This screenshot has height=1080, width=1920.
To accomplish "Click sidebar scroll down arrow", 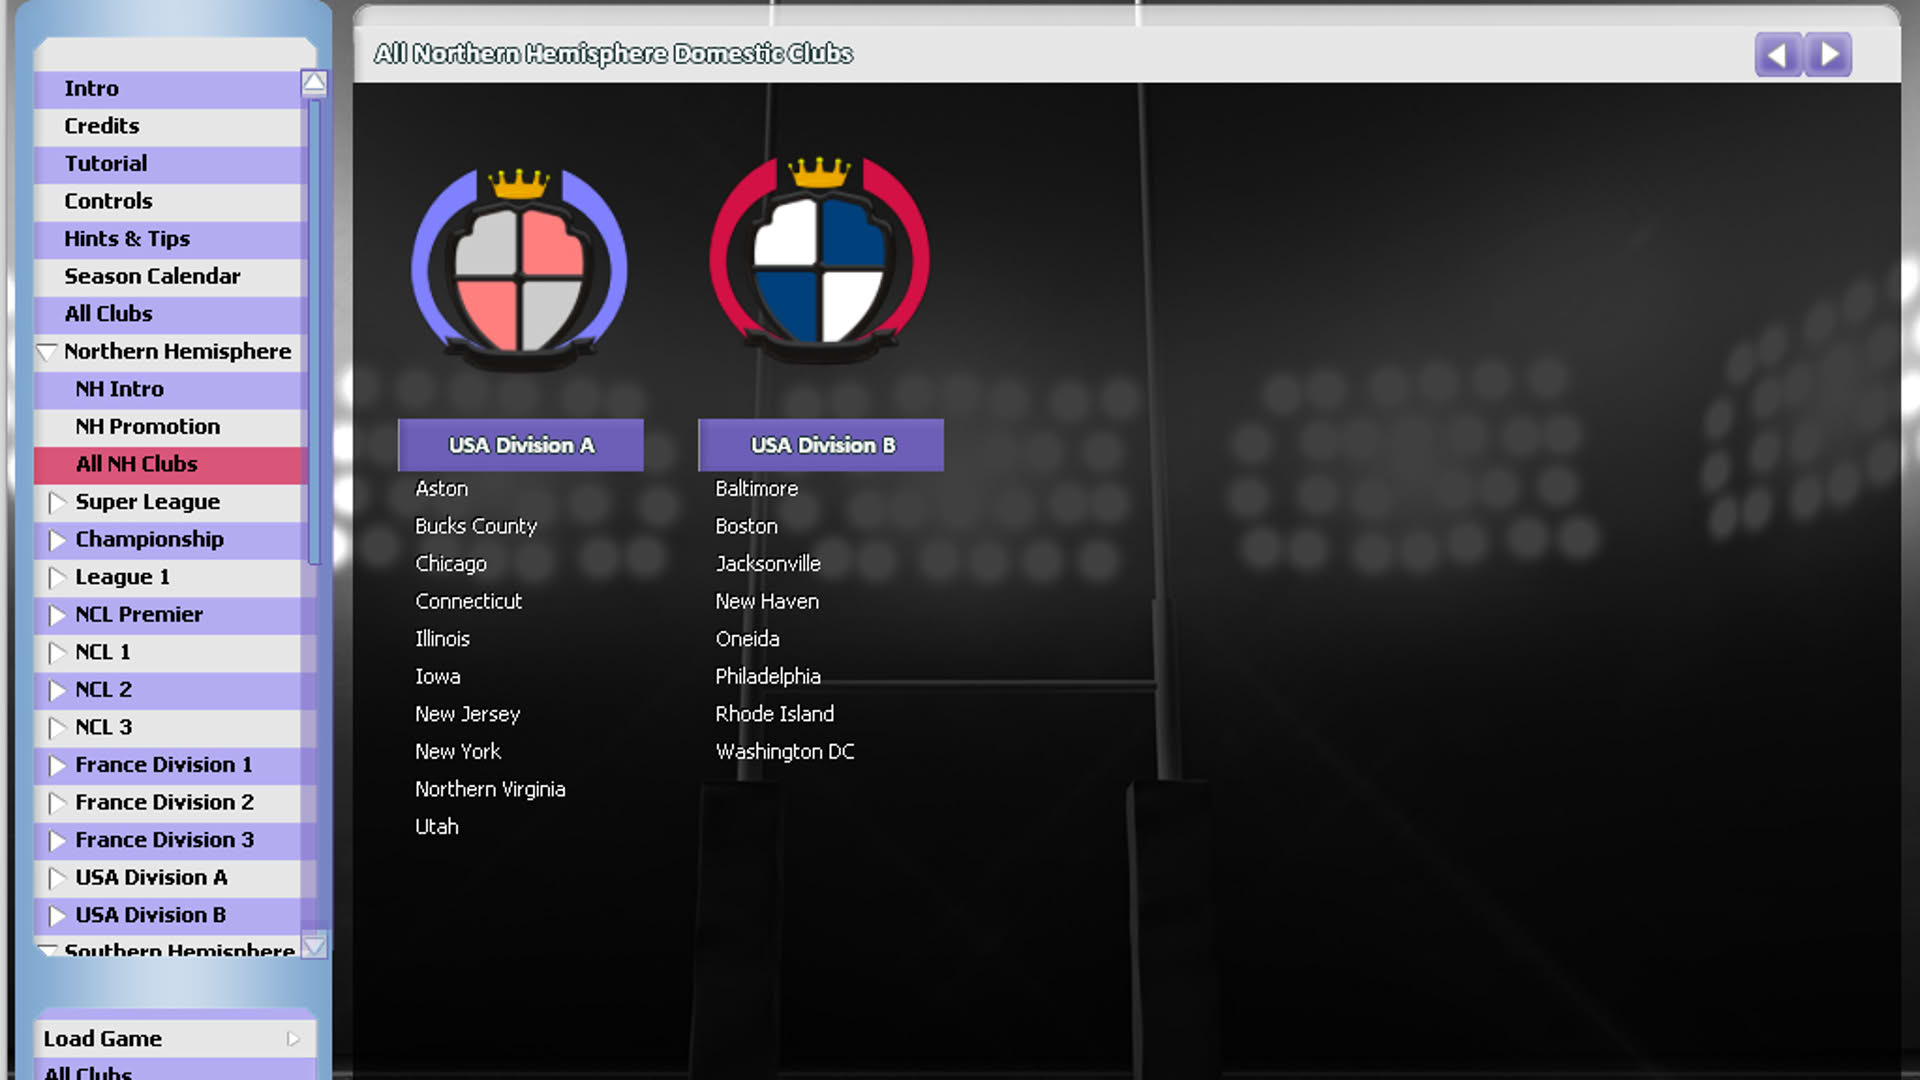I will pos(314,945).
